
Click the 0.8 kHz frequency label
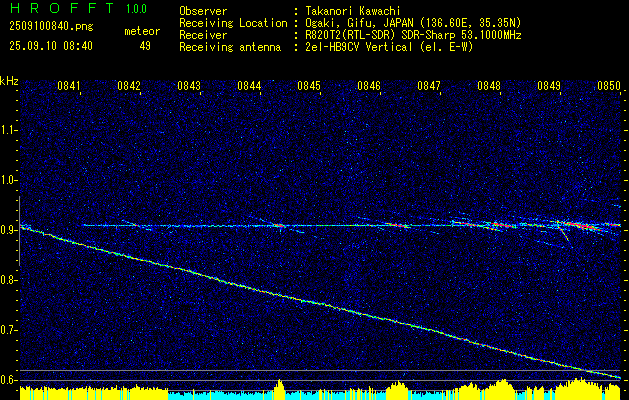point(8,280)
